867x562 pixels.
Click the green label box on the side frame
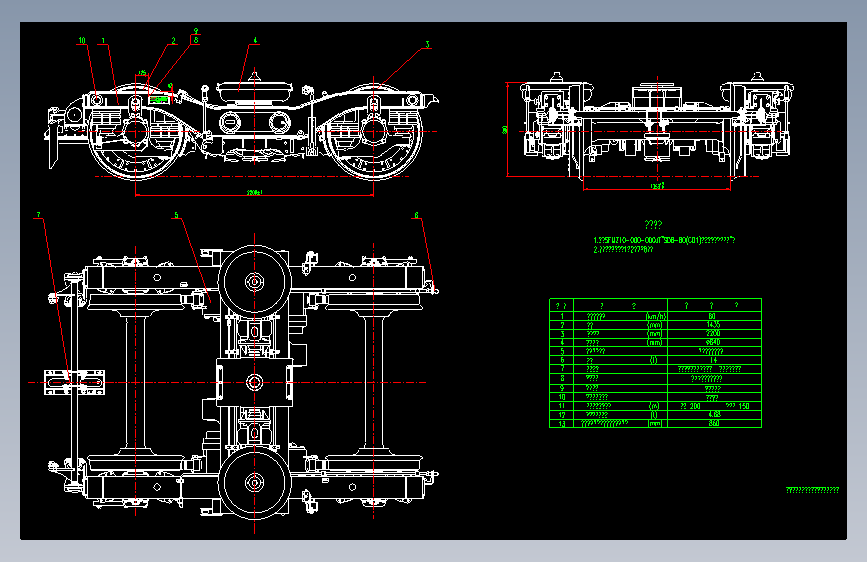(159, 100)
